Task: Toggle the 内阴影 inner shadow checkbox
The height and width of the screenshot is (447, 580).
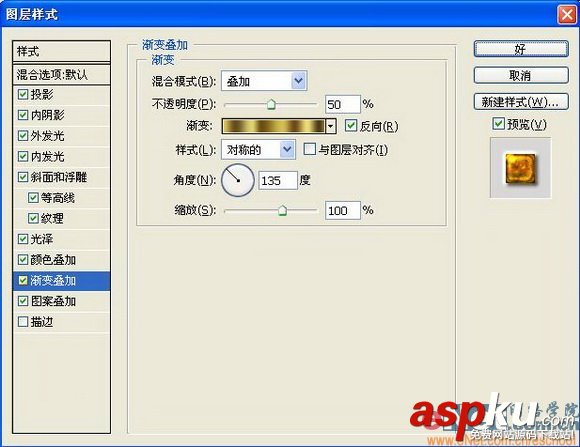Action: pyautogui.click(x=23, y=115)
